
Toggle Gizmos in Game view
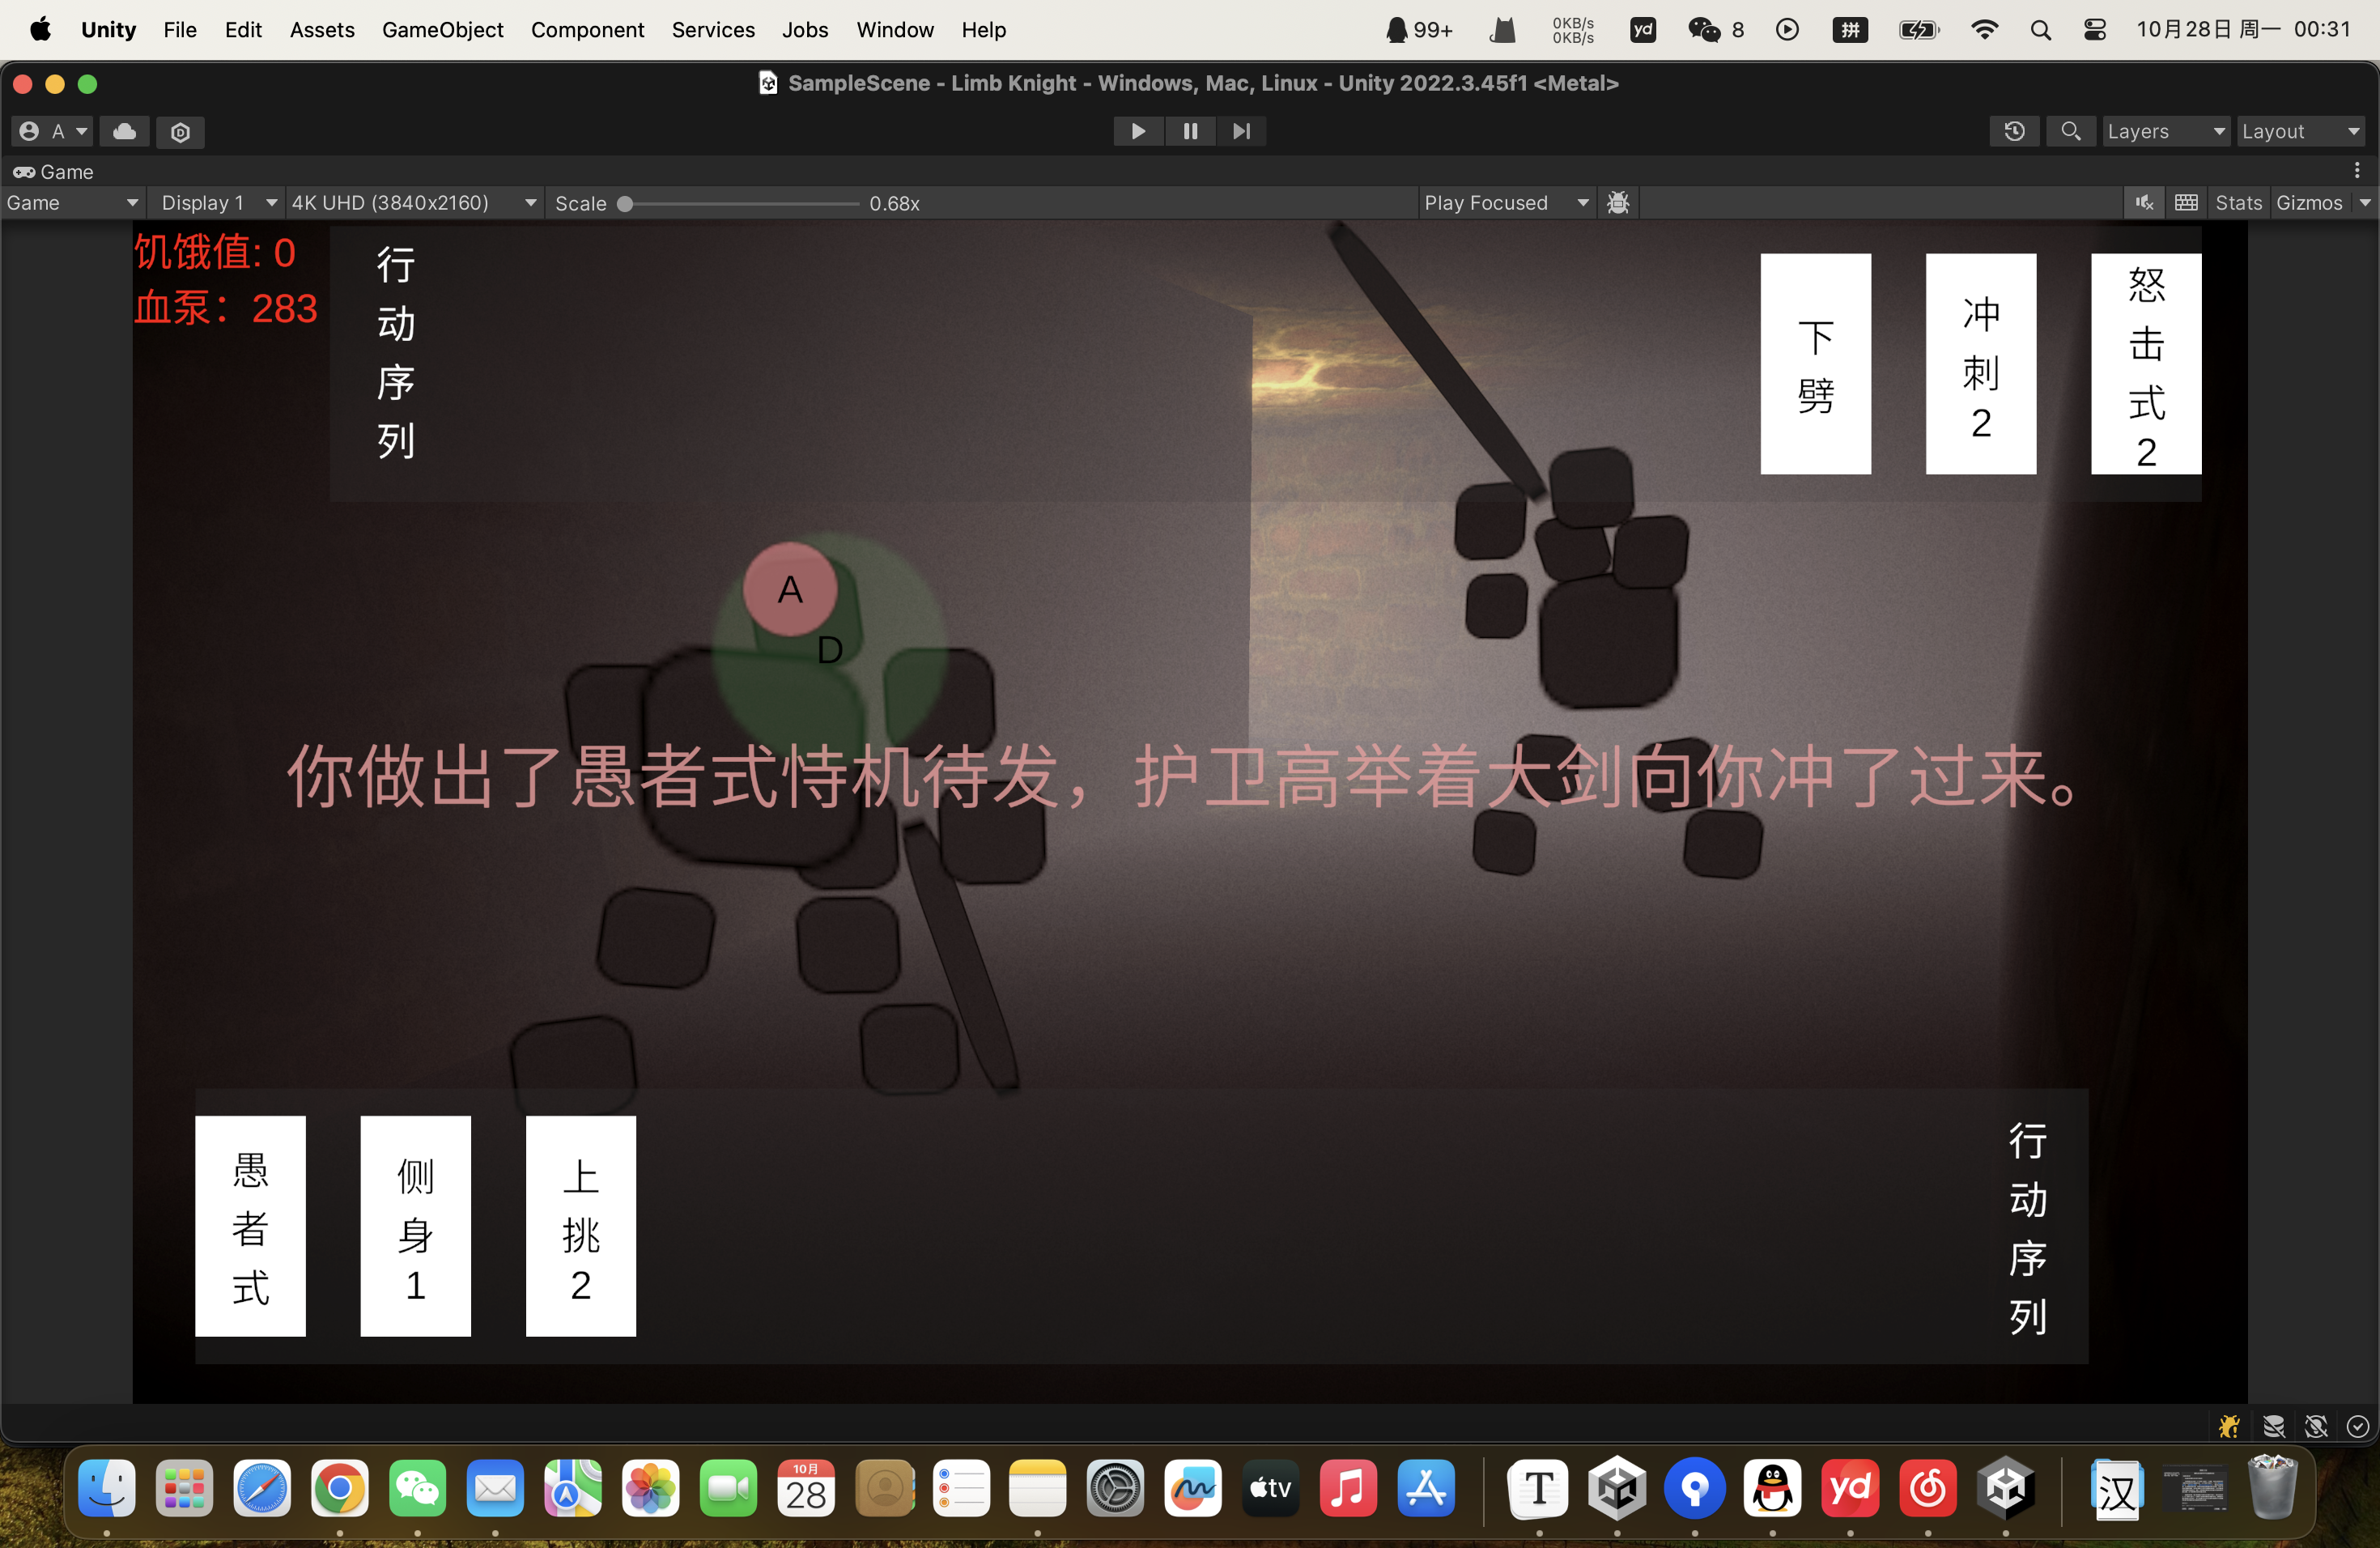coord(2308,203)
